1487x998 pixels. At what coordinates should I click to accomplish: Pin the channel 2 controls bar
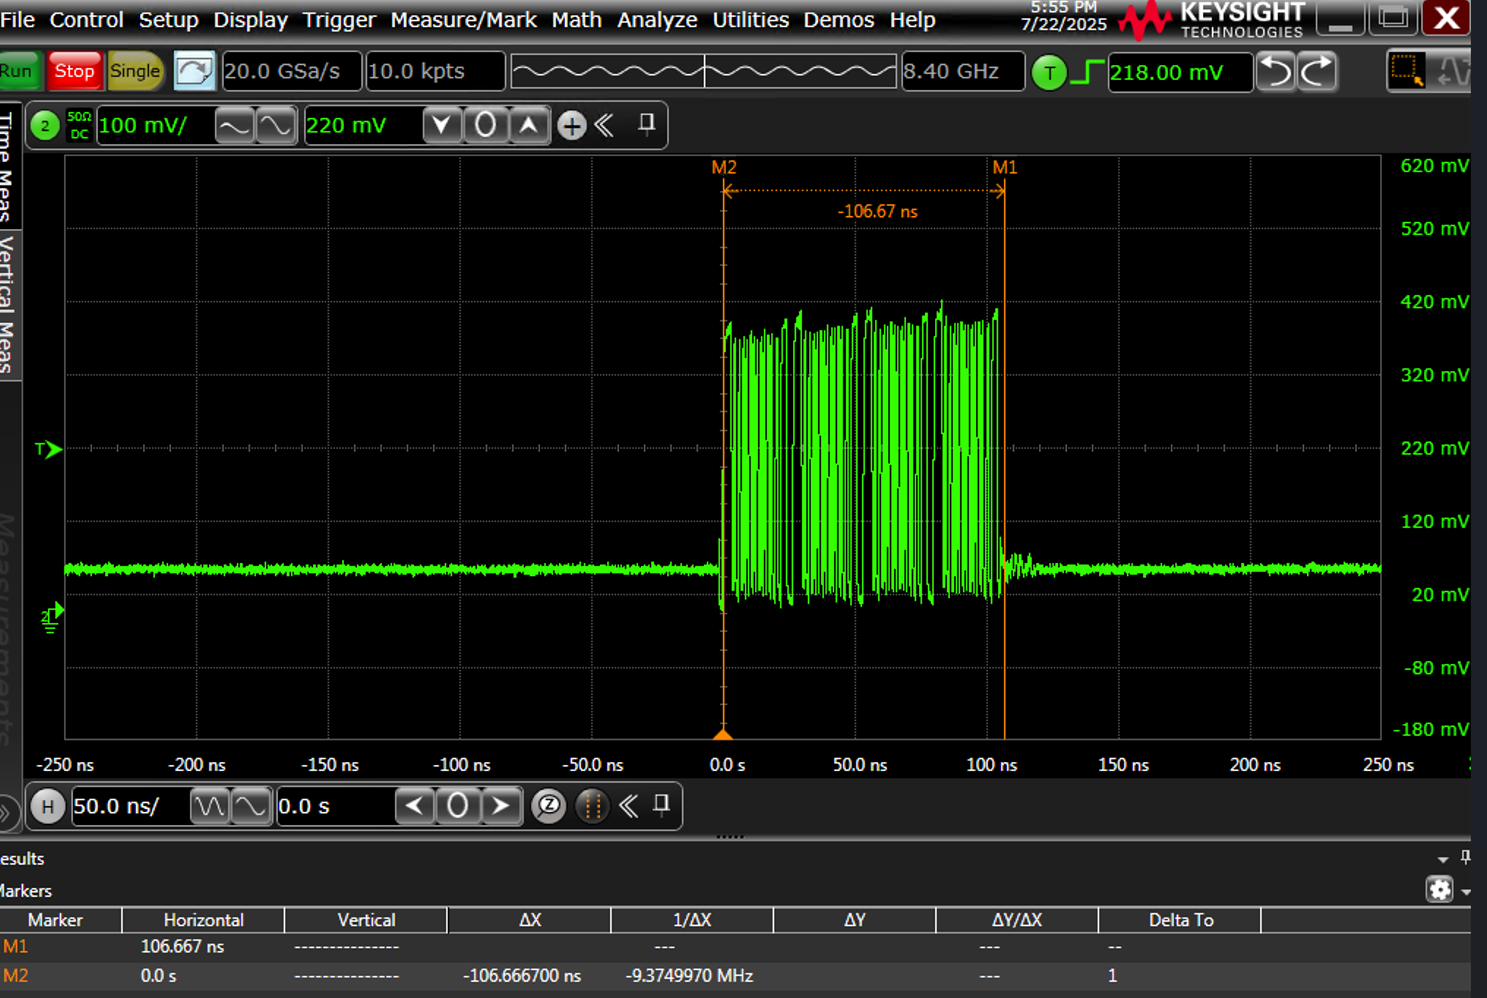tap(645, 125)
